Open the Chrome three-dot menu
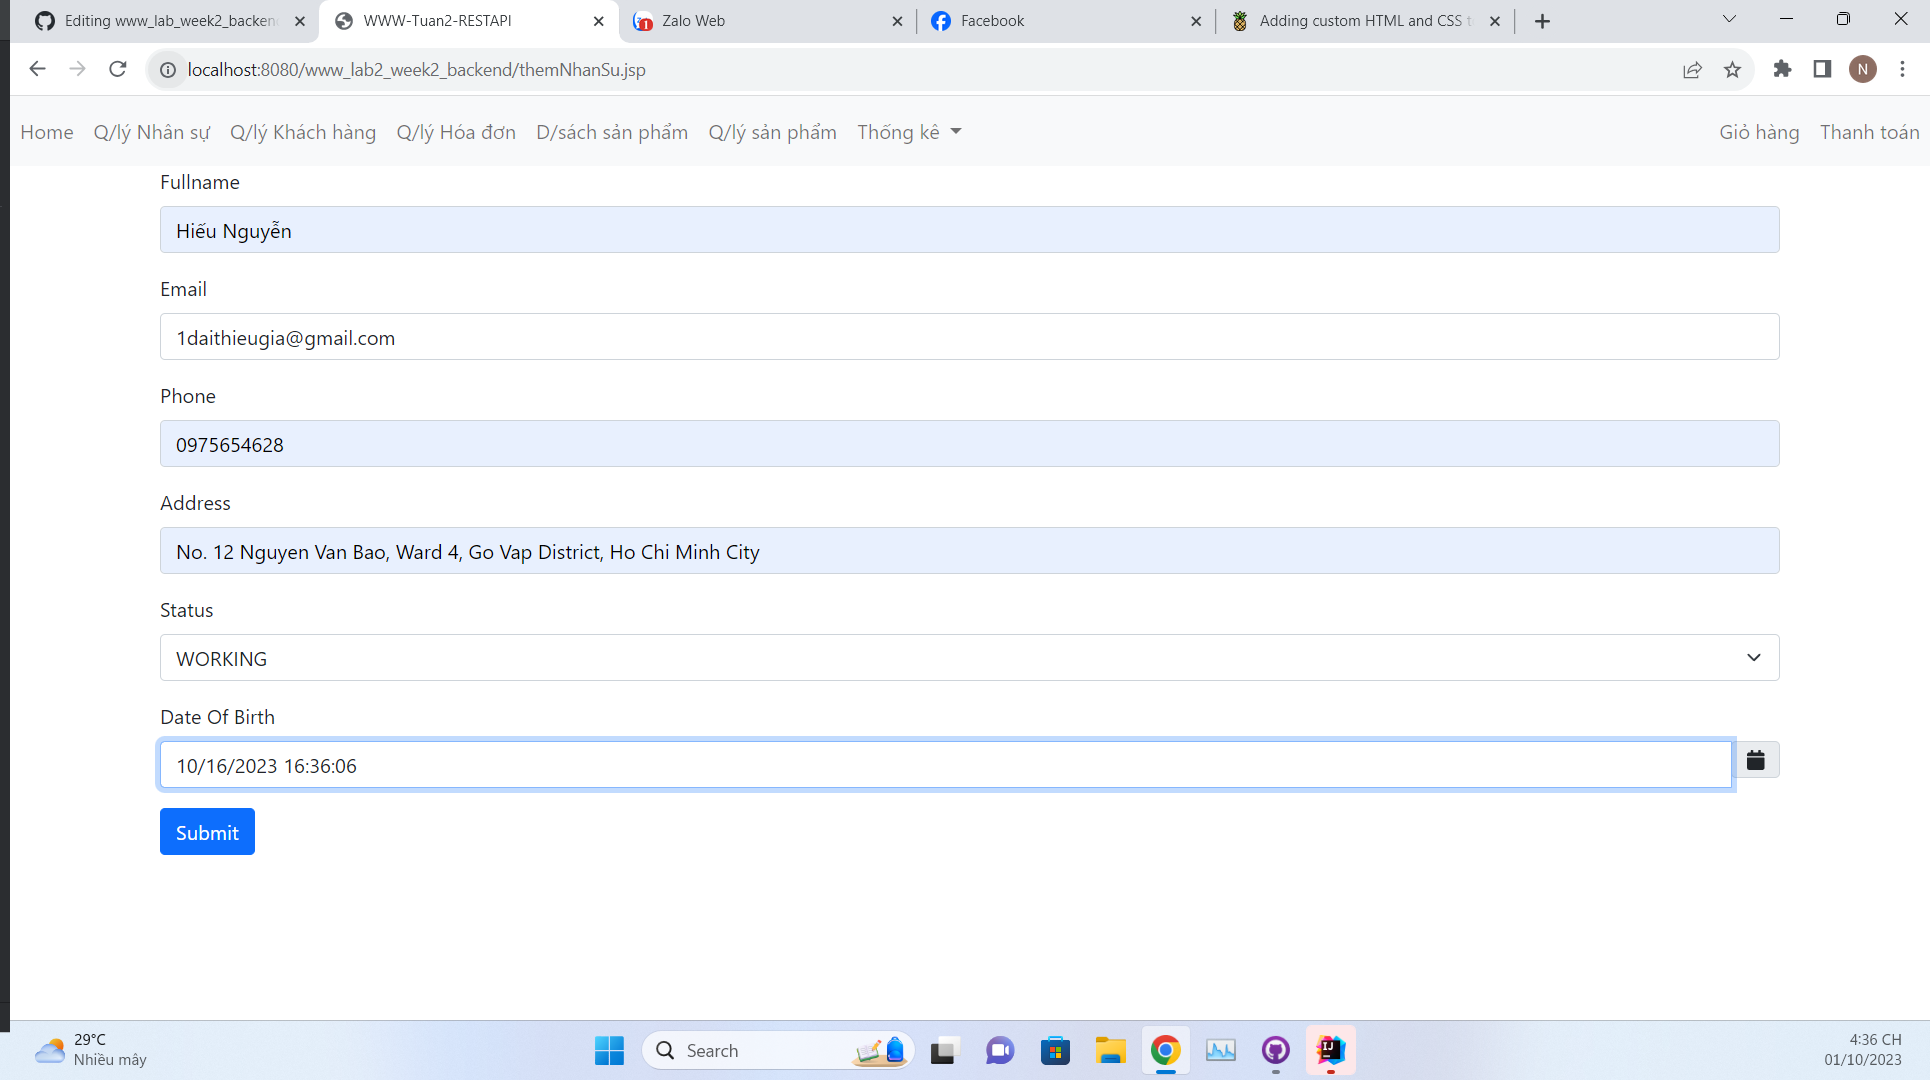The width and height of the screenshot is (1930, 1080). click(1903, 69)
